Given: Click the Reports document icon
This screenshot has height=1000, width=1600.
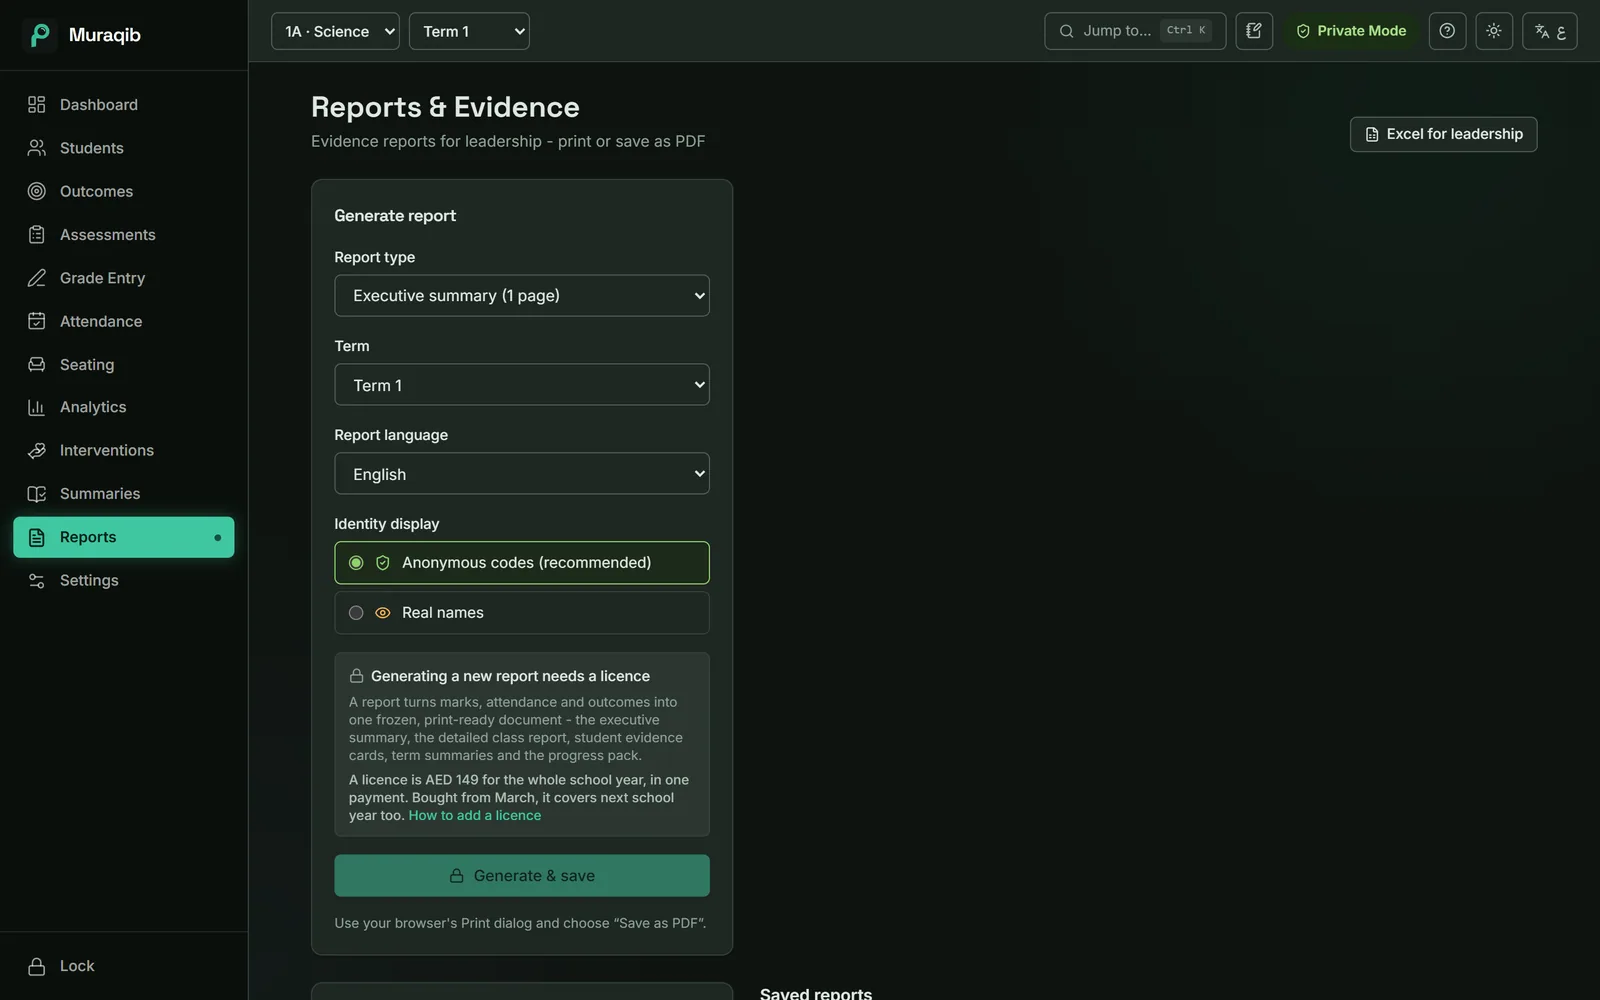Looking at the screenshot, I should pyautogui.click(x=37, y=537).
